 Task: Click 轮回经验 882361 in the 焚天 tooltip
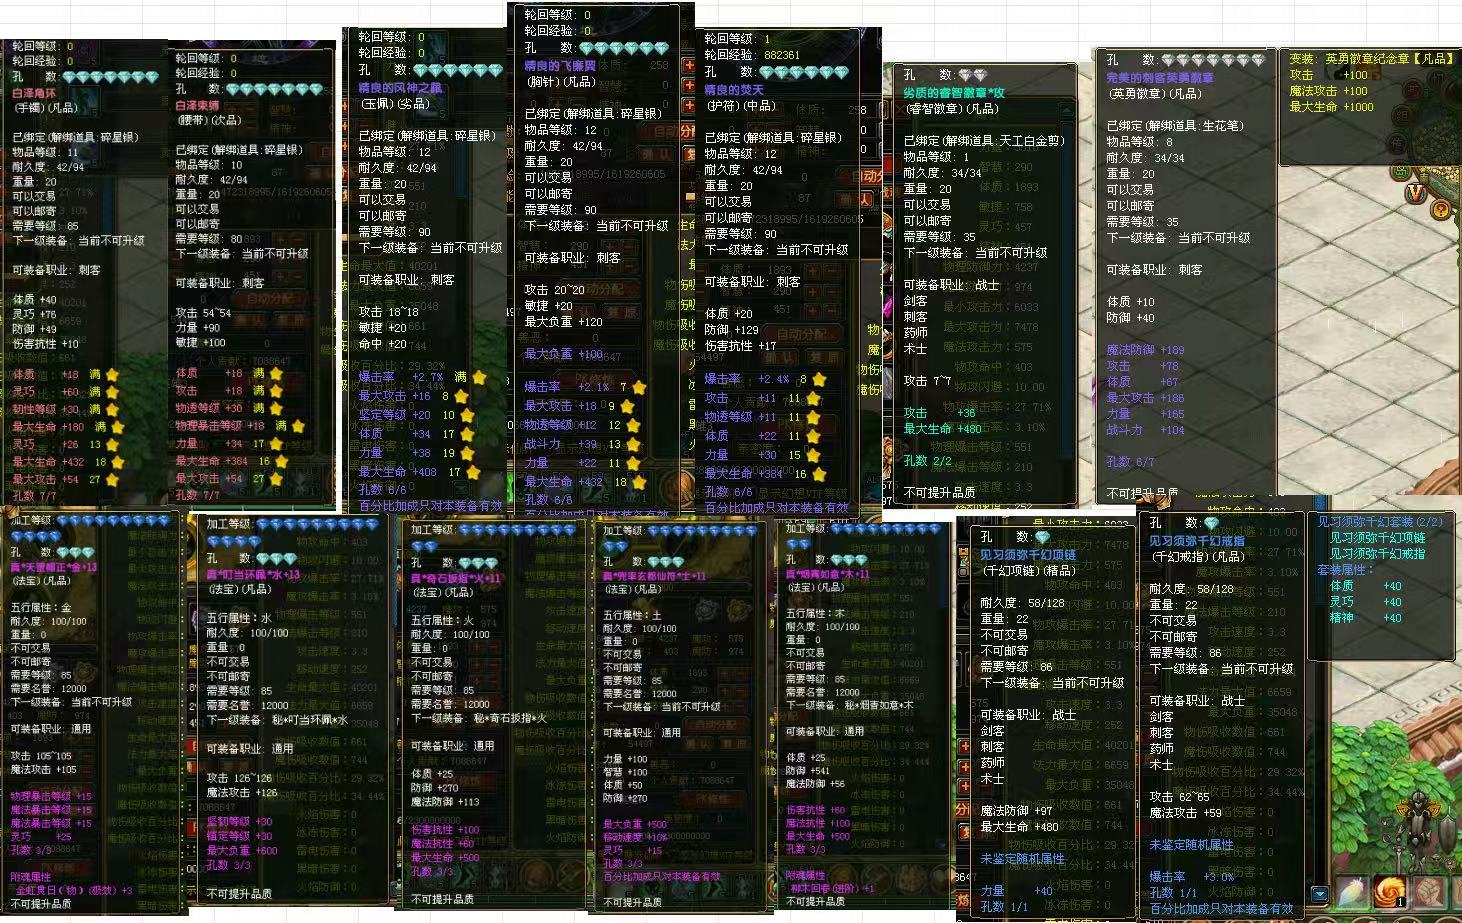752,55
